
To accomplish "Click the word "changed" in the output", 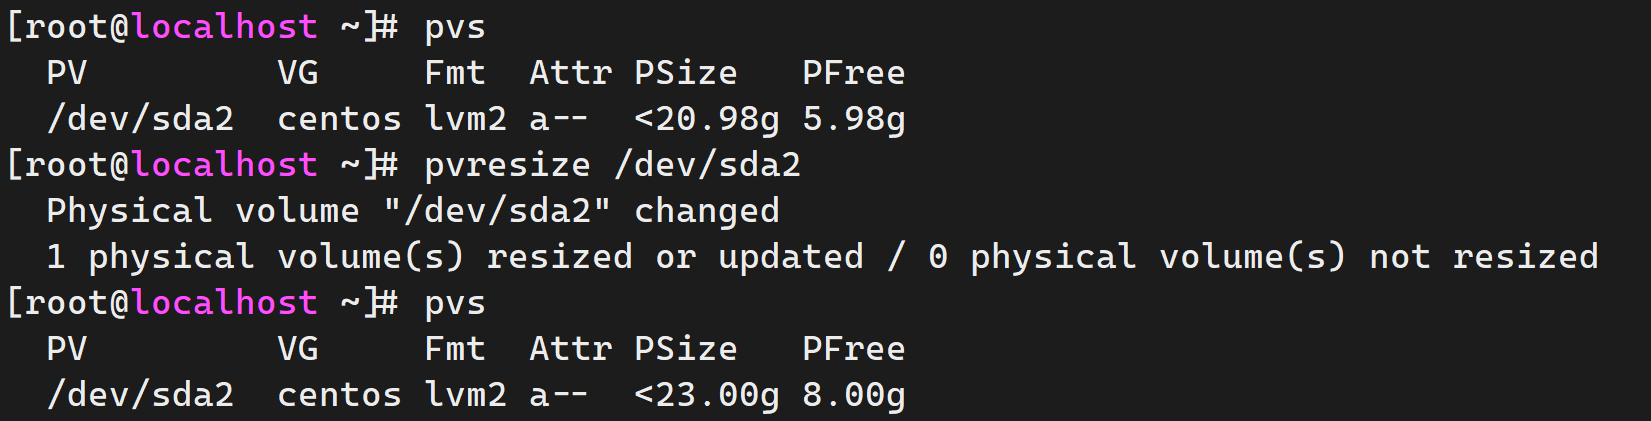I will coord(706,211).
